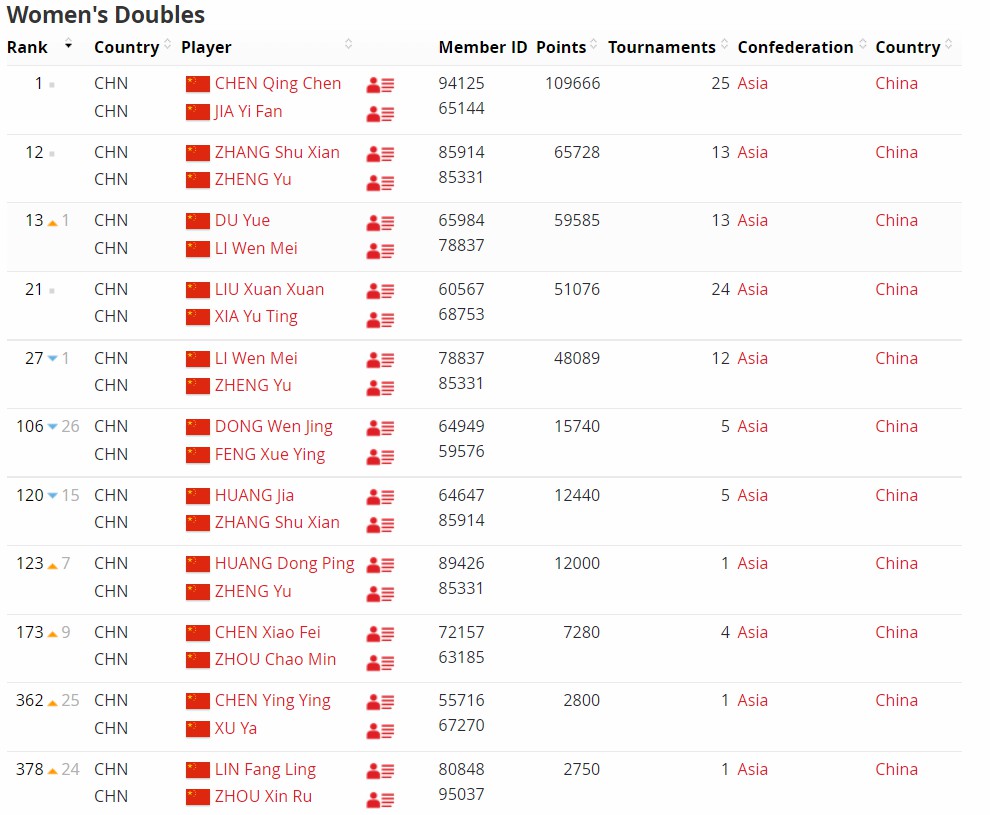Select member ID 94125
Image resolution: width=990 pixels, height=815 pixels.
(x=462, y=83)
